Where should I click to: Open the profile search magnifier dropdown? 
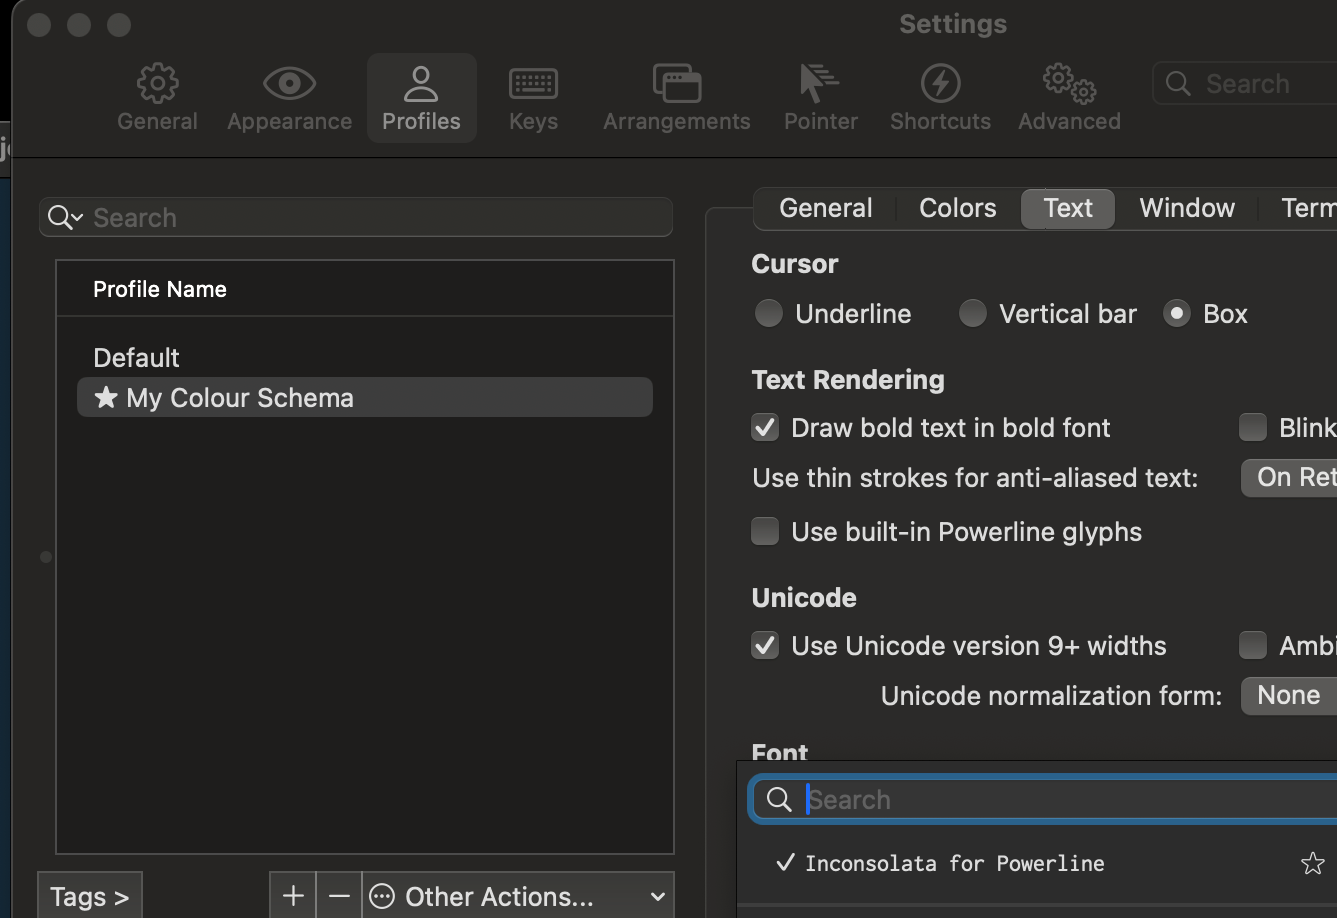[65, 217]
